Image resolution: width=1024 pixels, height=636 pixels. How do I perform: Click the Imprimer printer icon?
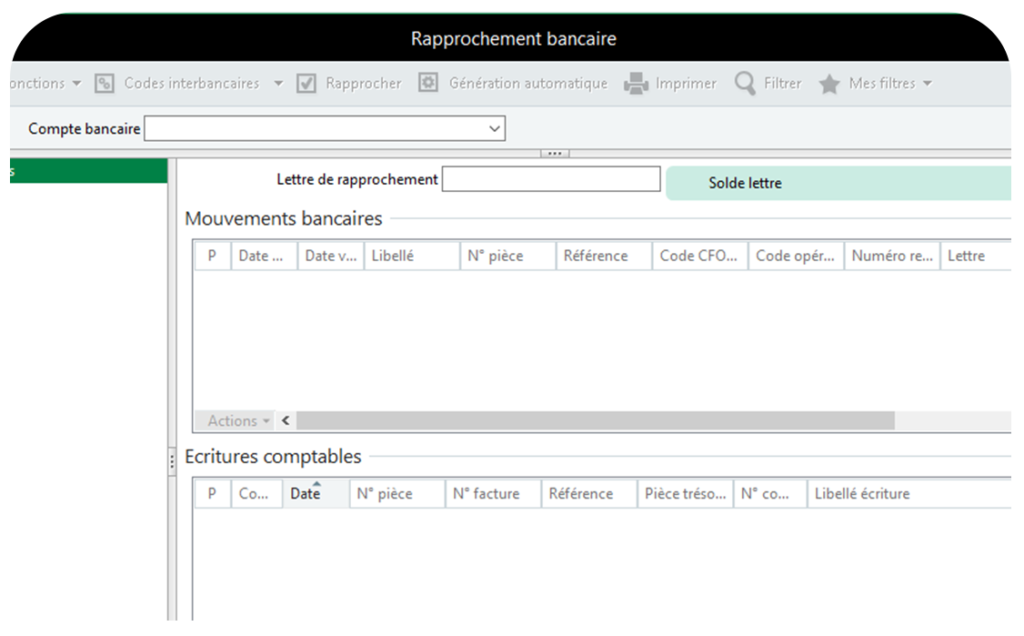(x=636, y=84)
